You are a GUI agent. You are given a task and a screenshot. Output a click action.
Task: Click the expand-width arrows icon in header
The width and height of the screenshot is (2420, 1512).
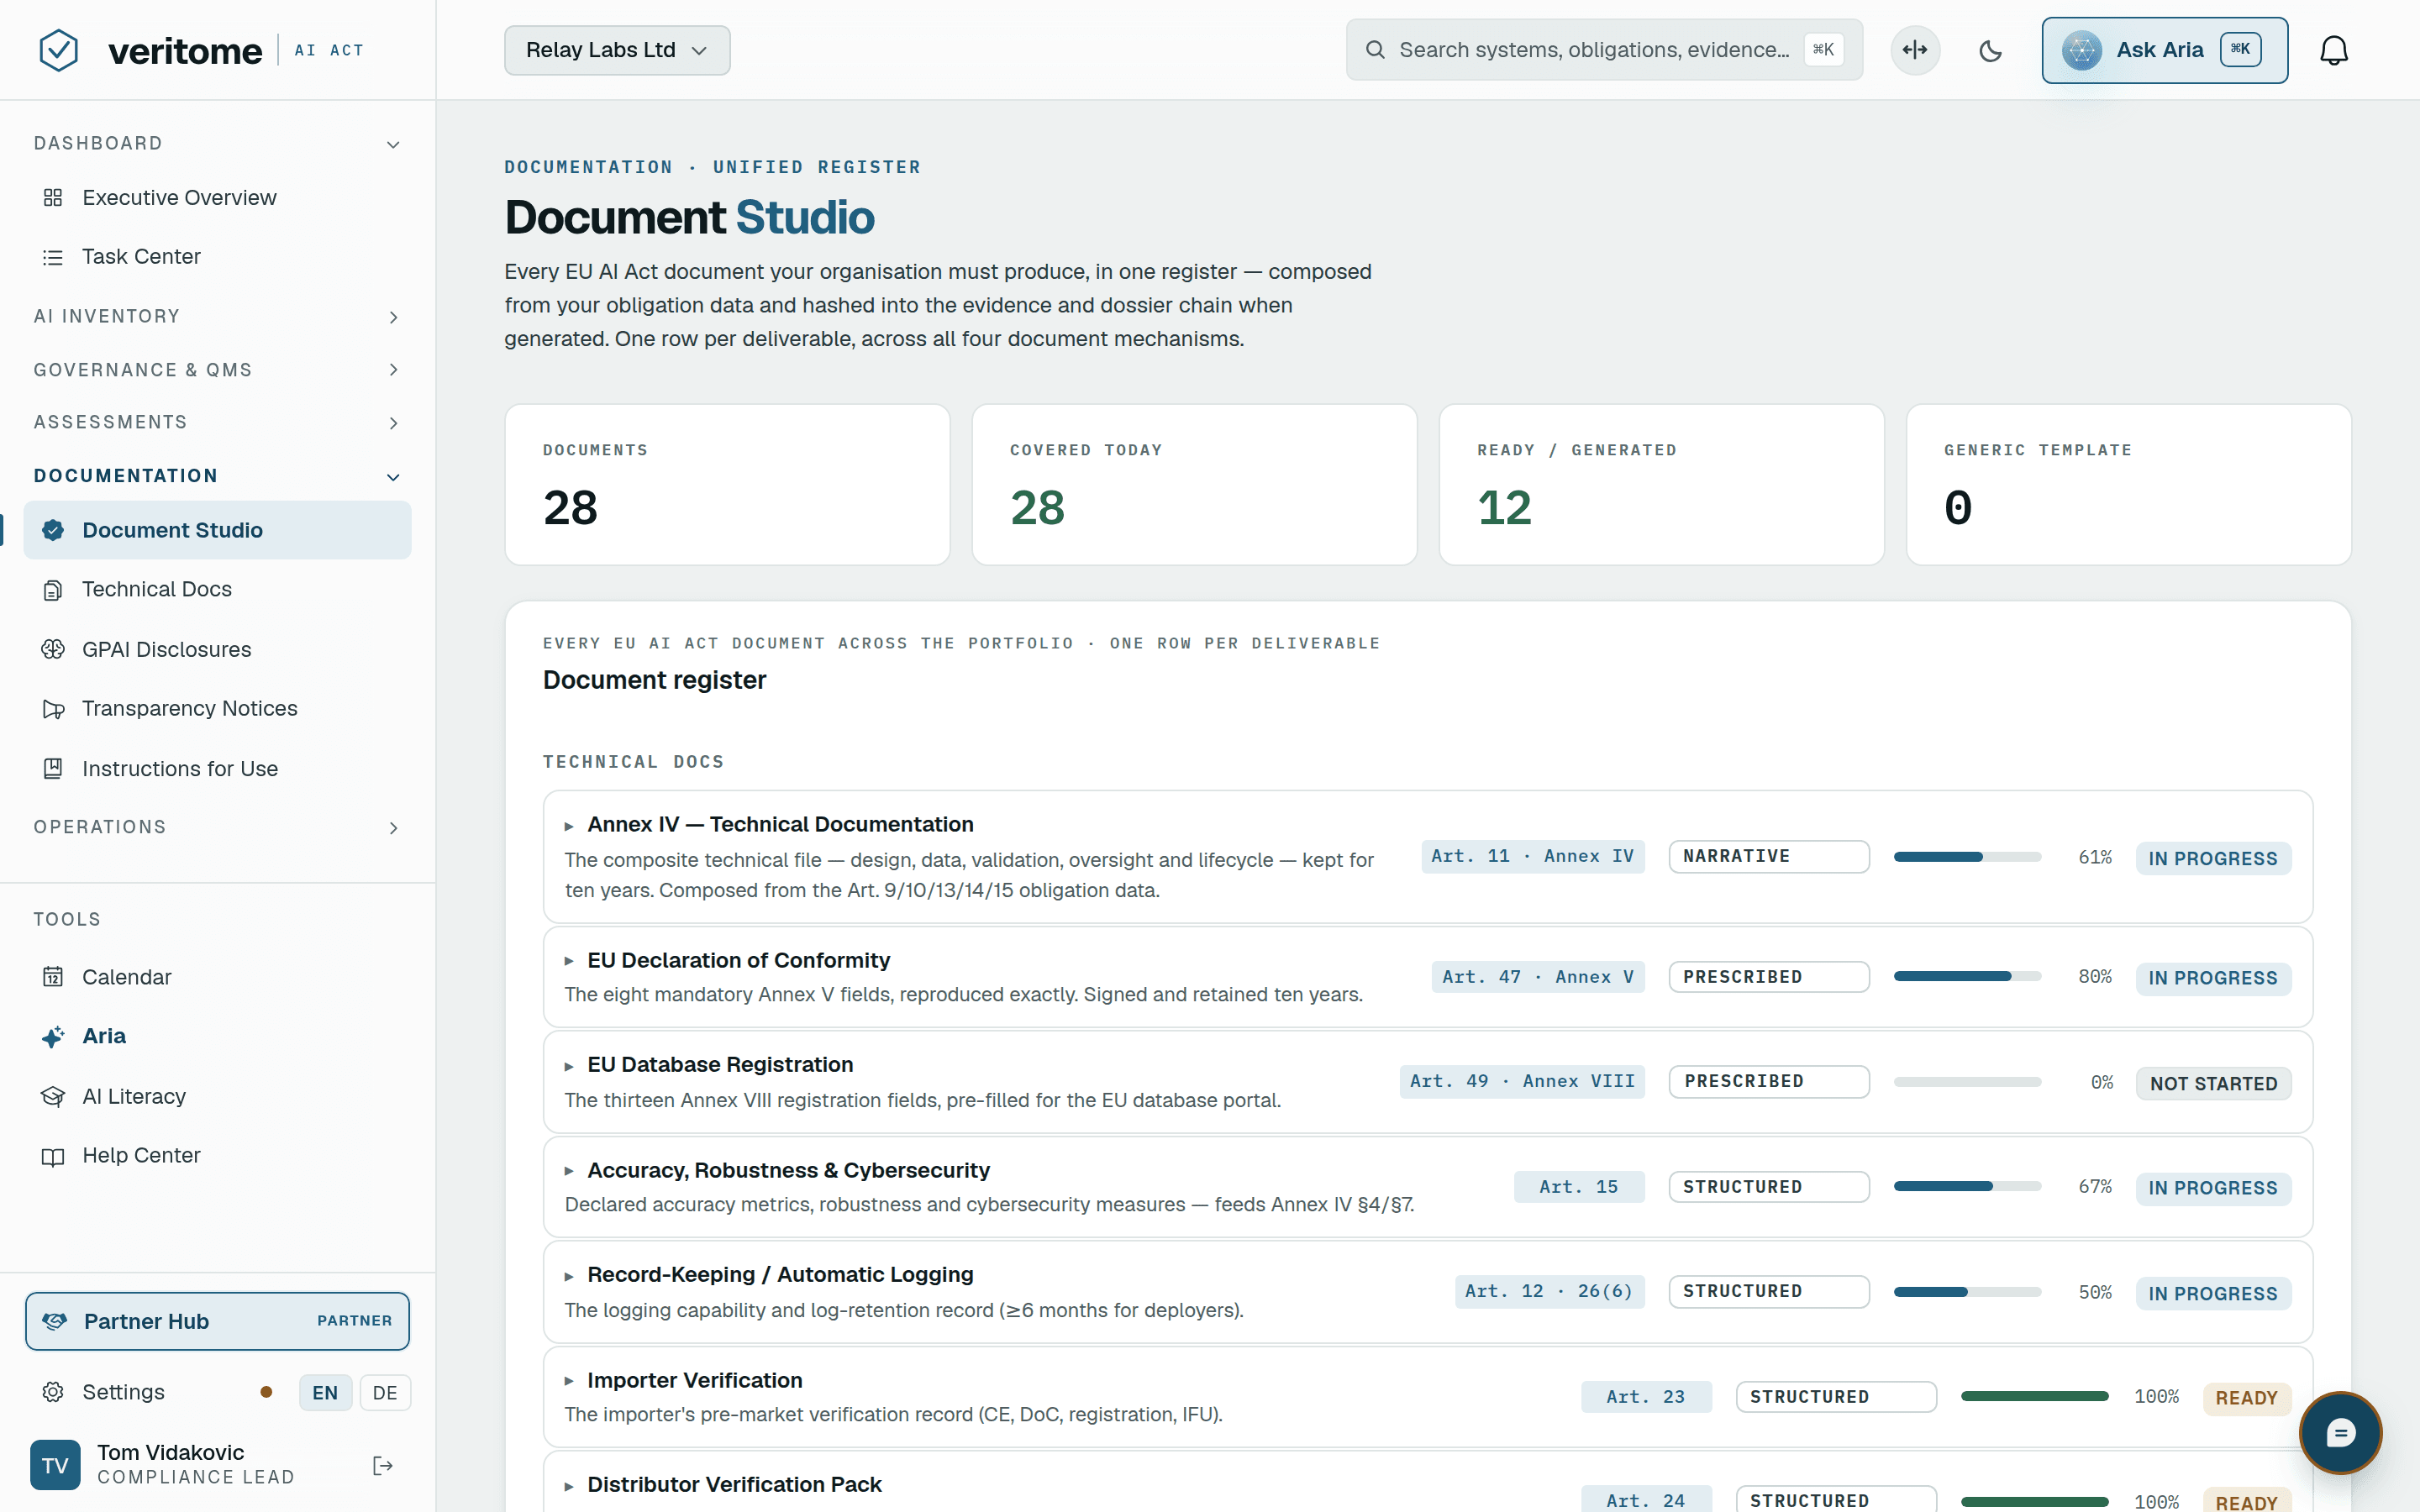(x=1915, y=50)
